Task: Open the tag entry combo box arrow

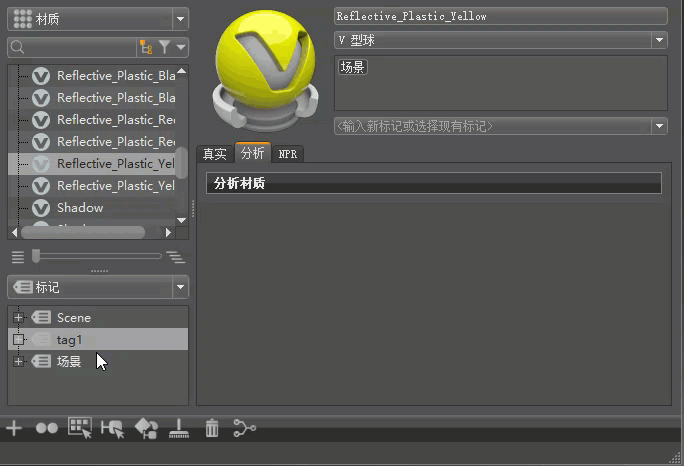Action: (659, 126)
